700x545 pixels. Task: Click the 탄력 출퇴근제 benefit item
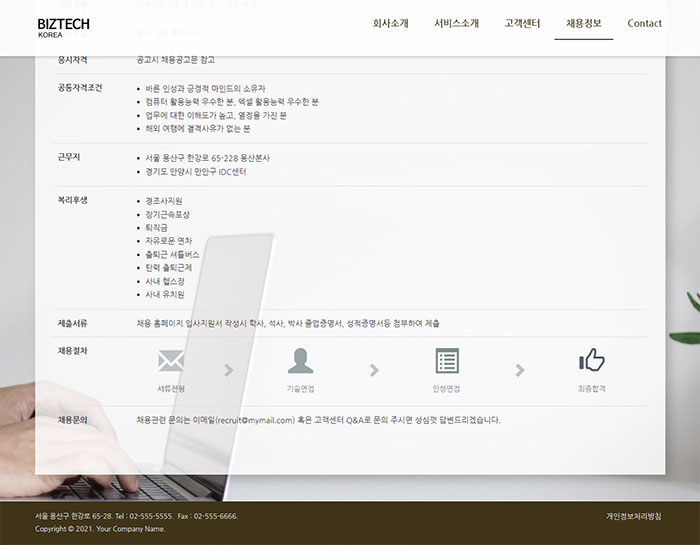[168, 268]
